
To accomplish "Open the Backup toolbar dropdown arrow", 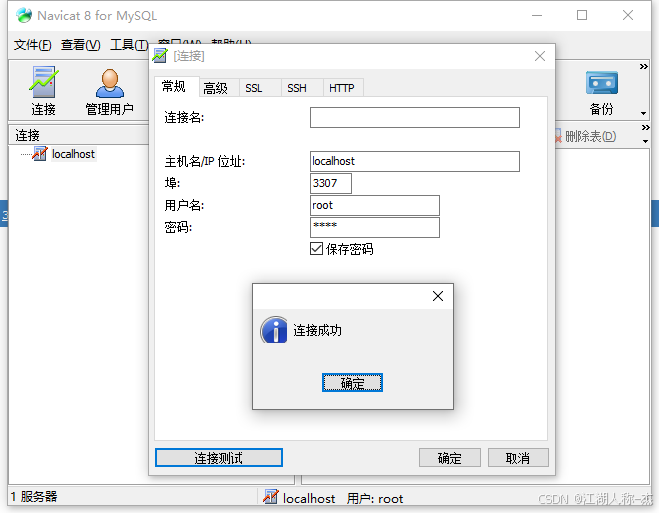I will tap(643, 113).
